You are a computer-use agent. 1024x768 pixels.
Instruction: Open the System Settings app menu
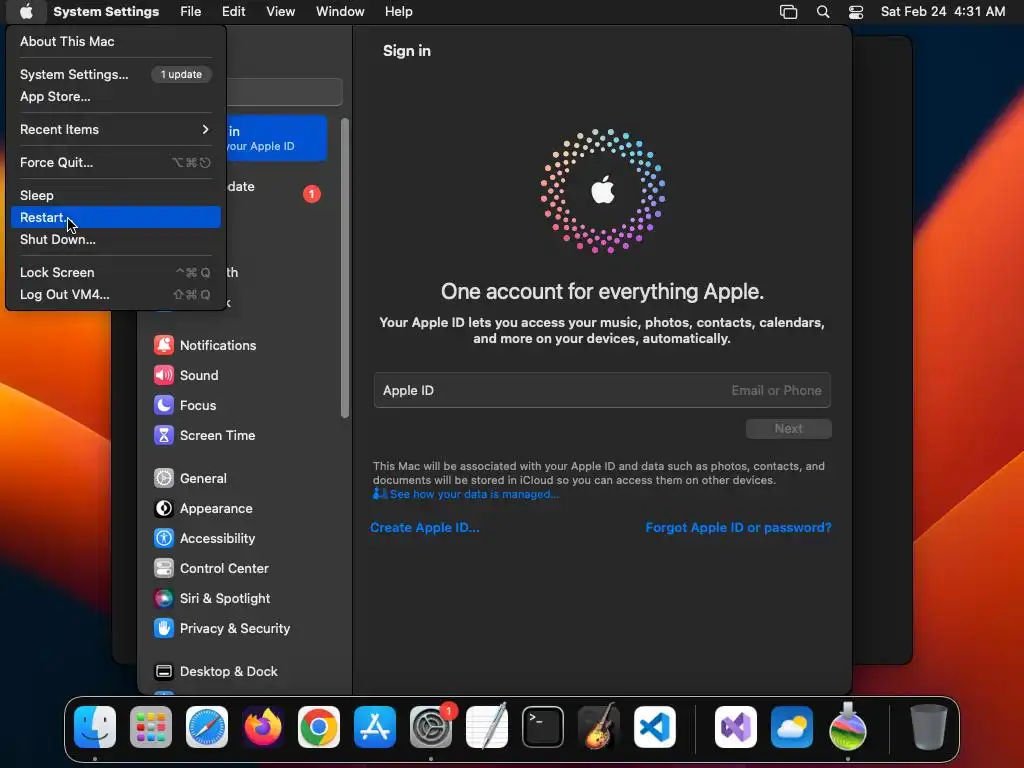point(106,12)
